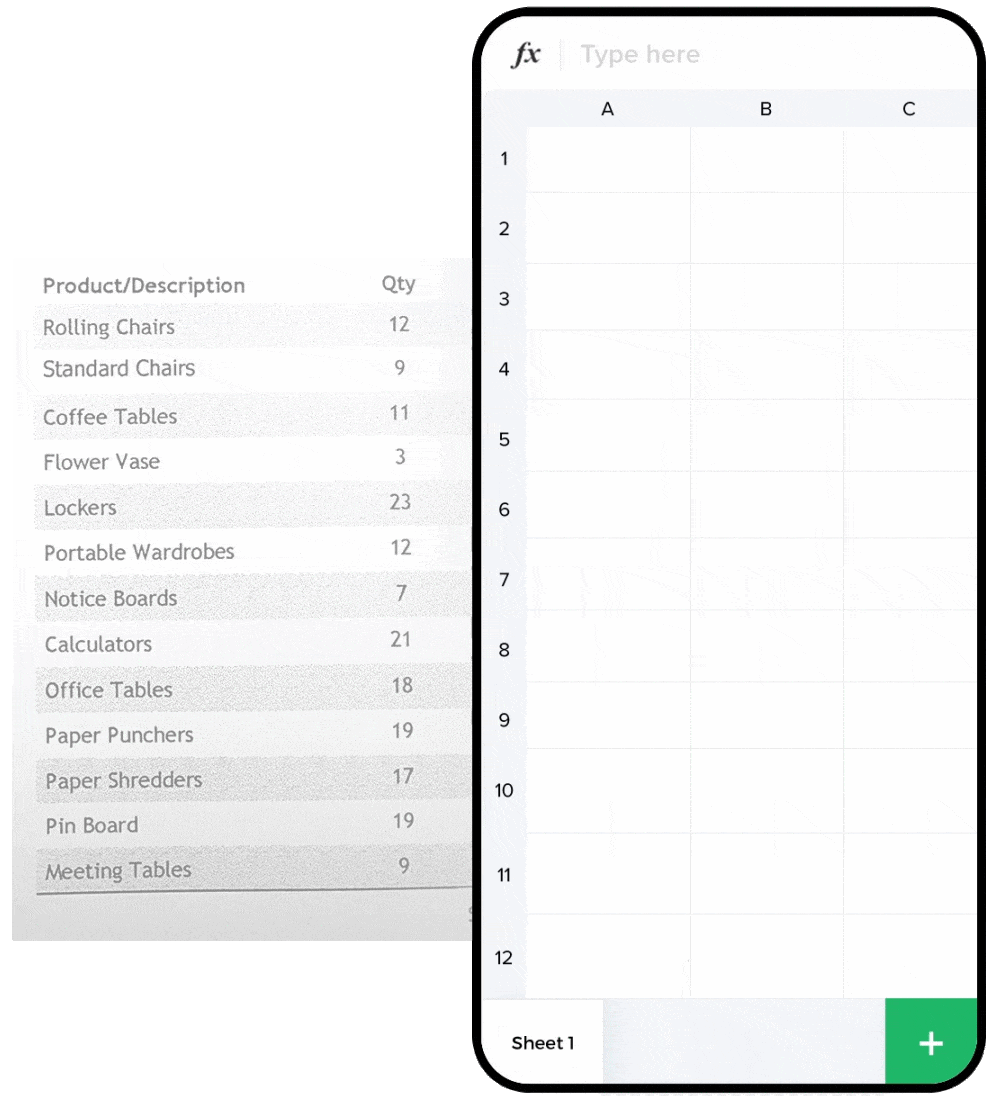Select column B header
Image resolution: width=1000 pixels, height=1100 pixels.
coord(766,109)
